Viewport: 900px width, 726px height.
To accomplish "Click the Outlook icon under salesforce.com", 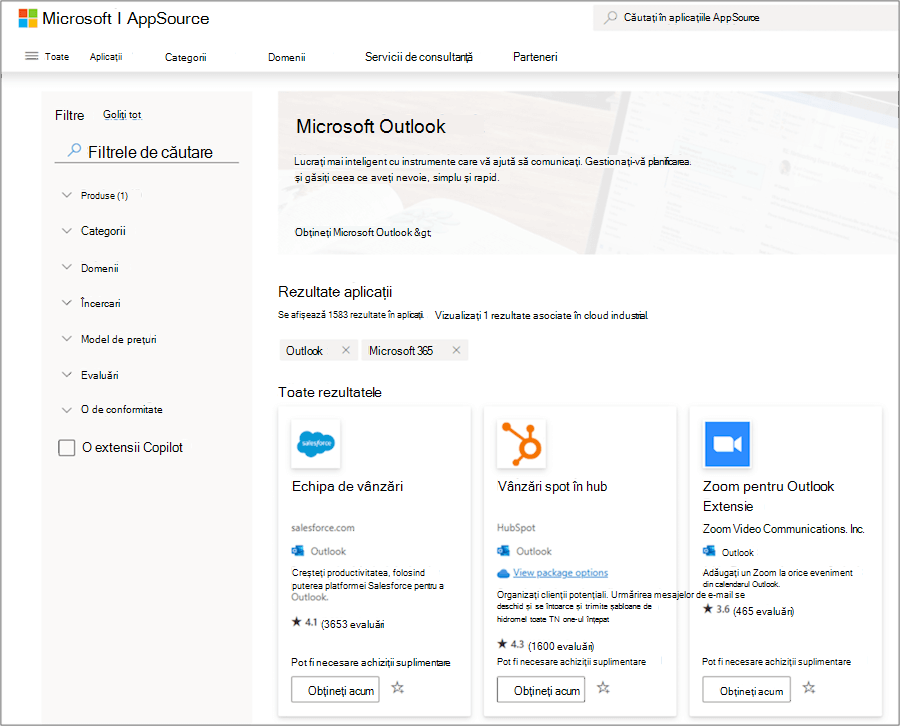I will coord(297,551).
